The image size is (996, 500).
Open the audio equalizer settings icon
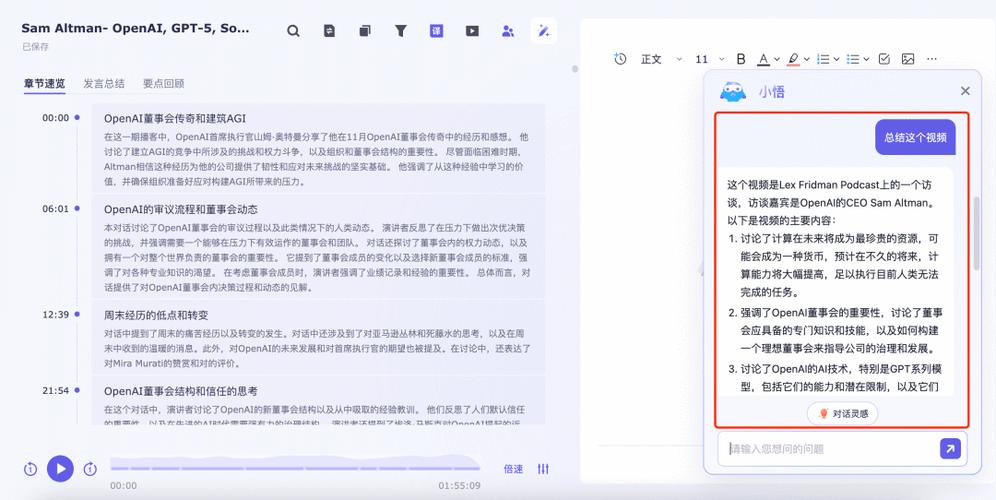(x=543, y=469)
